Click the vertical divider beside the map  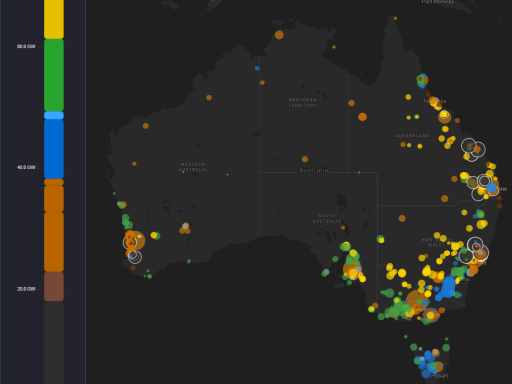(x=85, y=192)
